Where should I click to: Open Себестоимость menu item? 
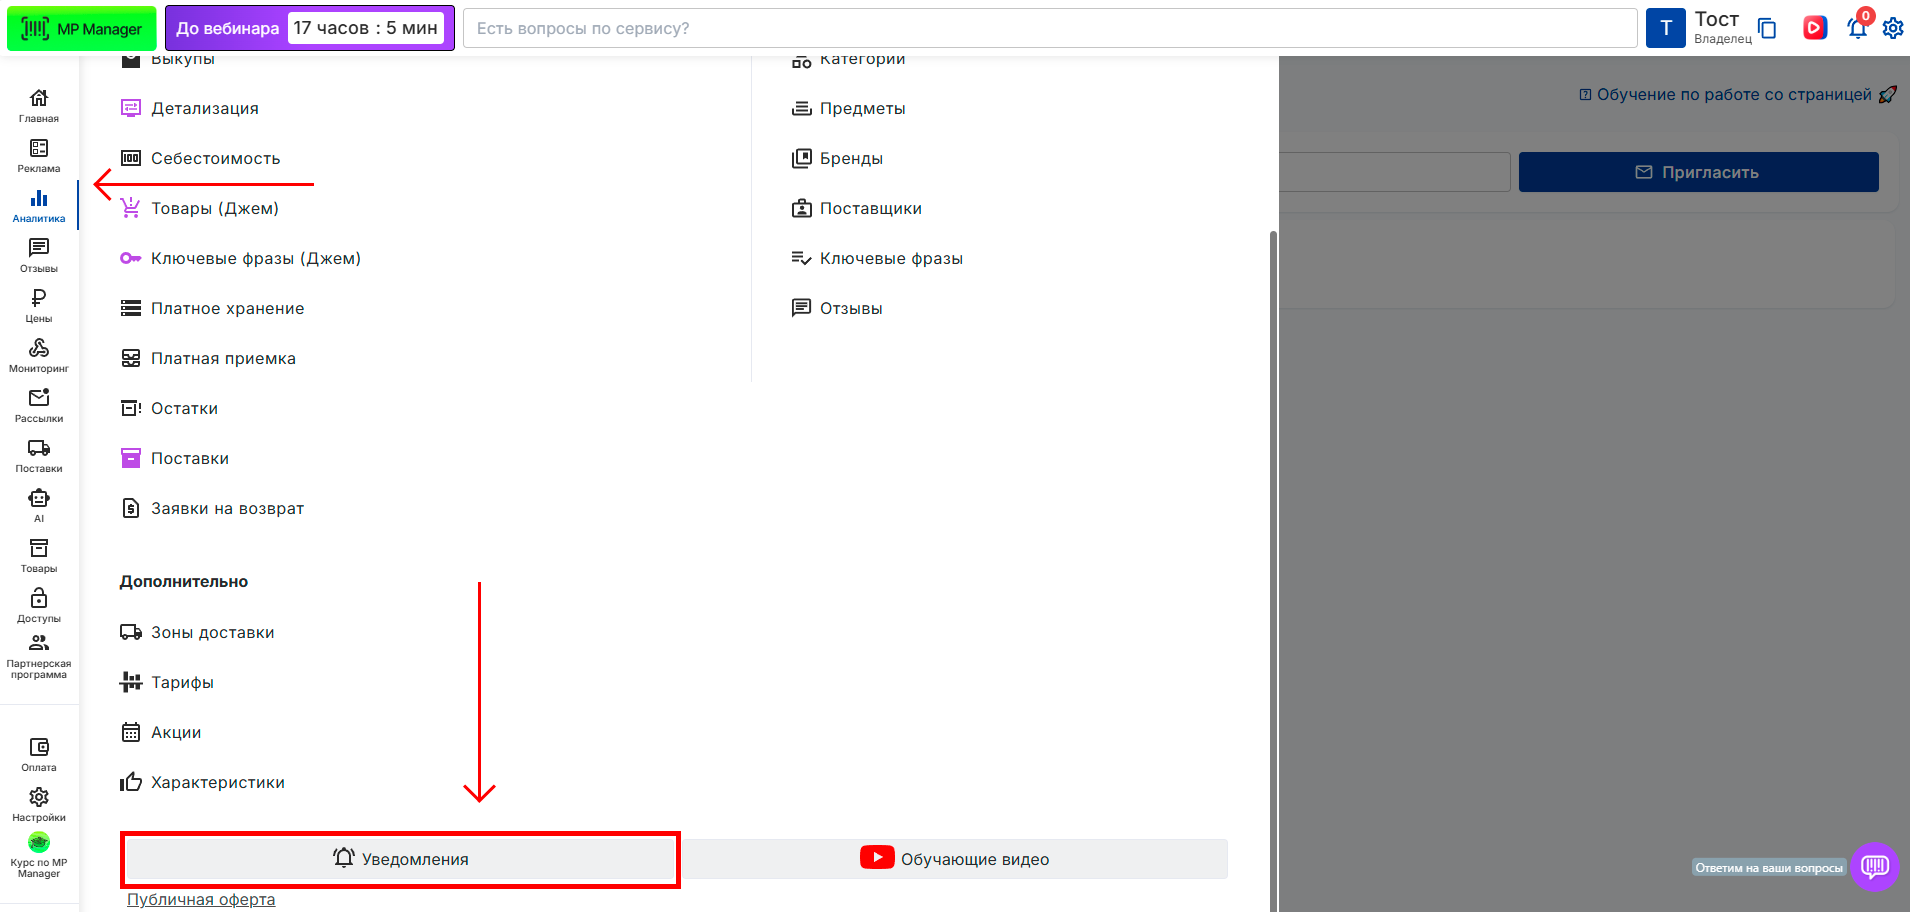pos(215,158)
